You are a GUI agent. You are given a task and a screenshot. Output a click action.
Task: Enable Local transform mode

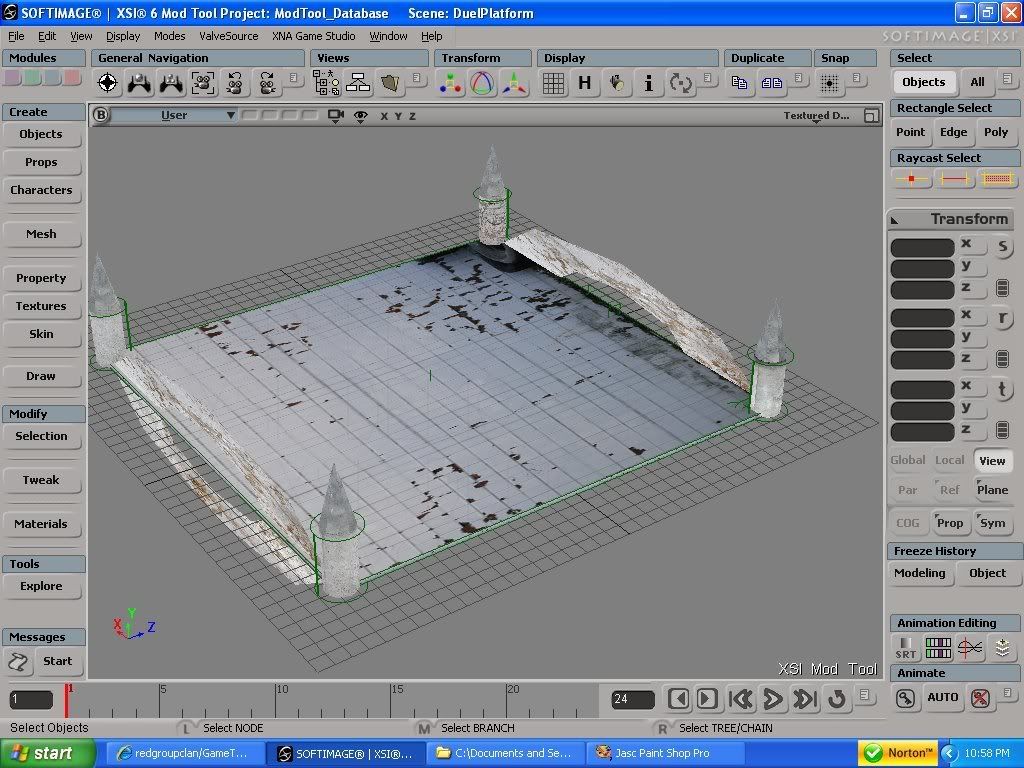950,460
